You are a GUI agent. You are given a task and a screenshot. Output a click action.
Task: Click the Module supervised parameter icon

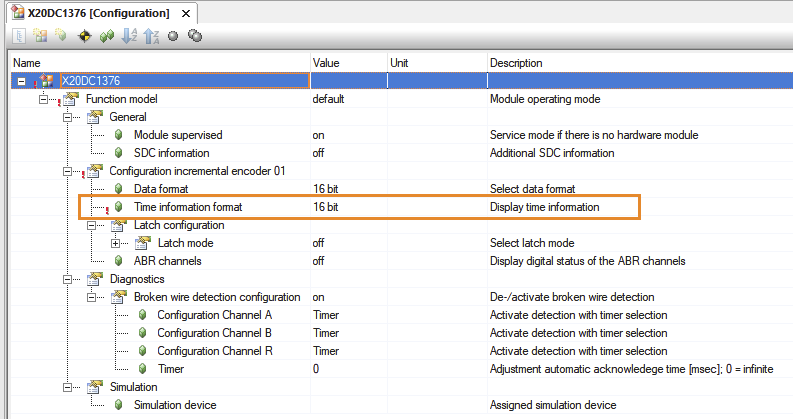click(118, 135)
